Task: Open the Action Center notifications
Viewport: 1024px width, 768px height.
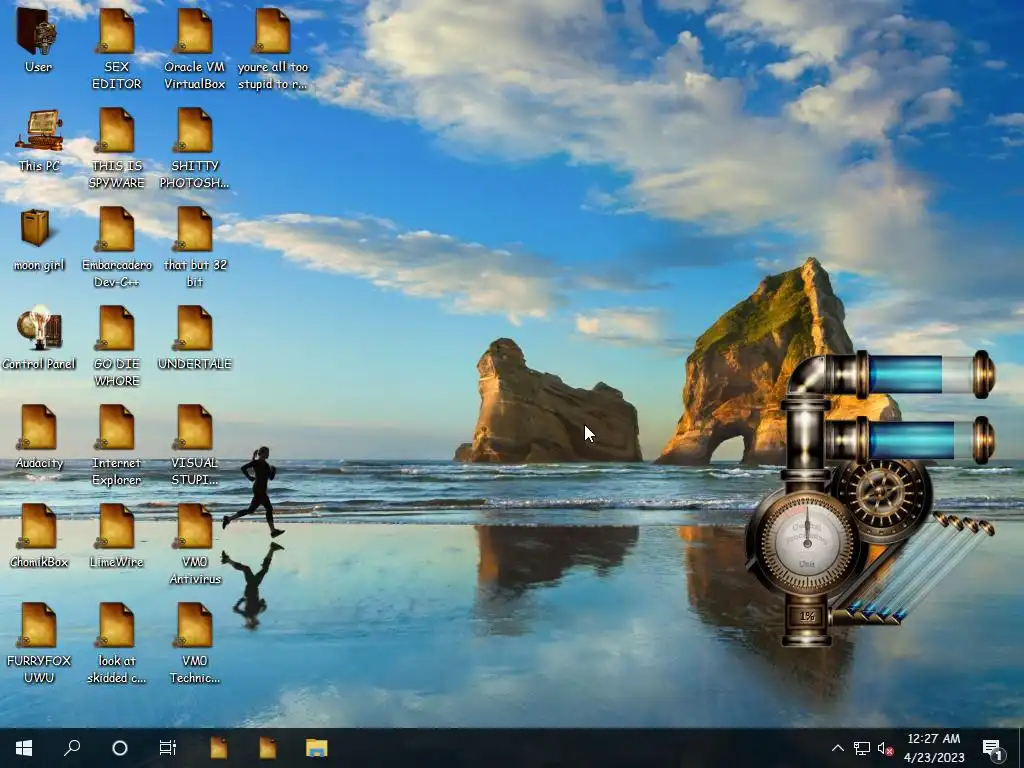Action: [x=992, y=748]
